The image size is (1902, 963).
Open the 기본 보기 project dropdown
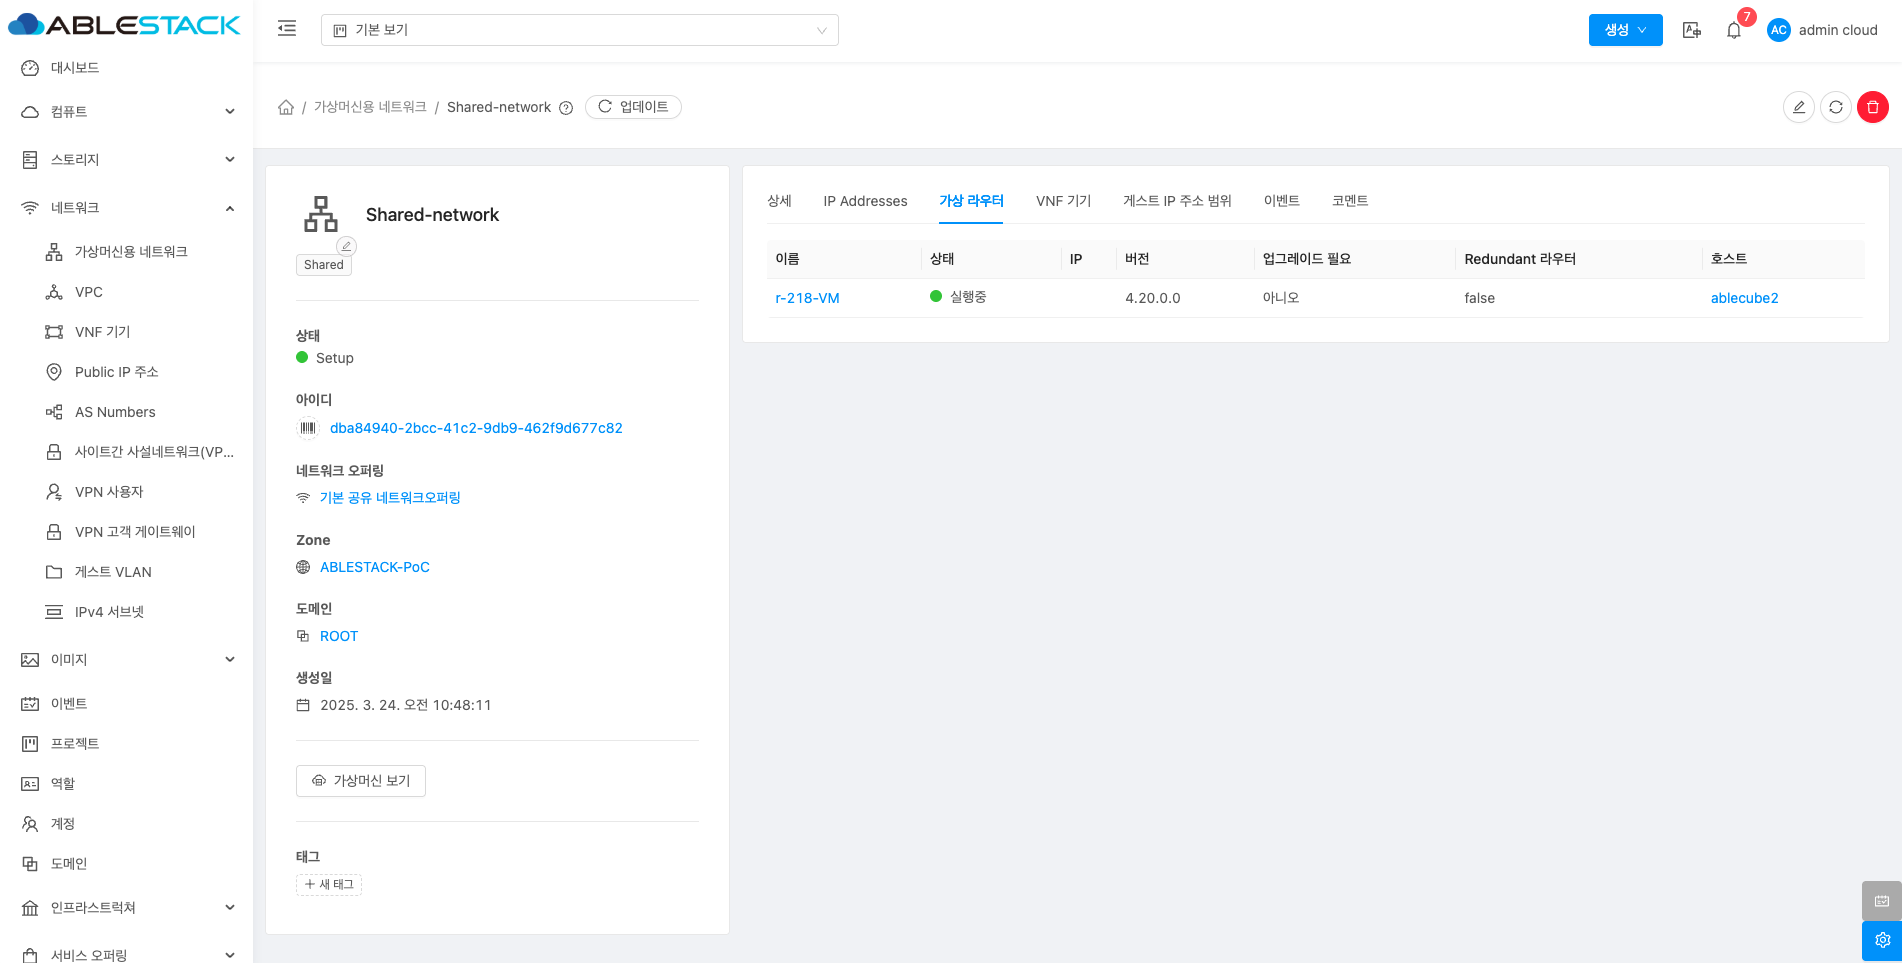click(x=579, y=30)
